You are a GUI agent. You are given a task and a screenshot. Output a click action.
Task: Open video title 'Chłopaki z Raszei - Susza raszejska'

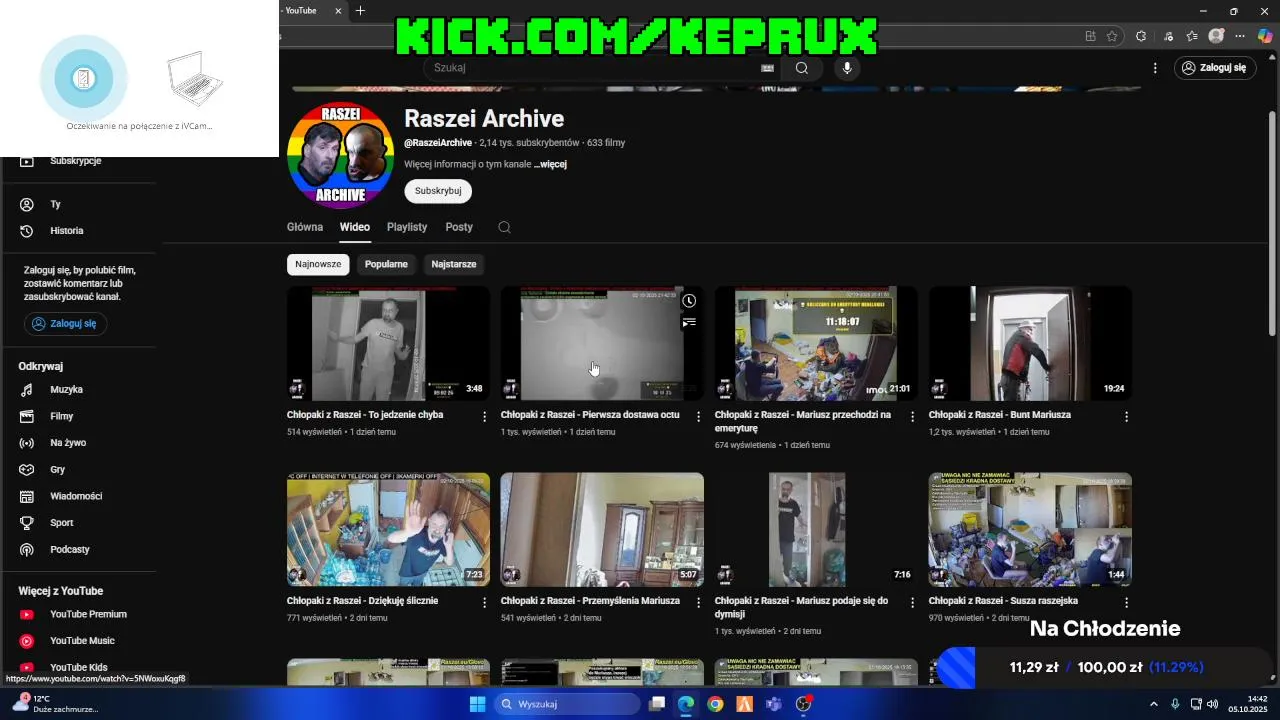click(1003, 601)
